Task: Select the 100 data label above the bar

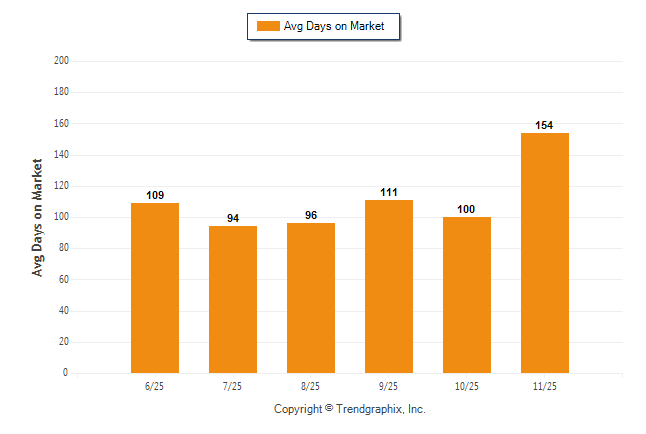Action: click(467, 210)
